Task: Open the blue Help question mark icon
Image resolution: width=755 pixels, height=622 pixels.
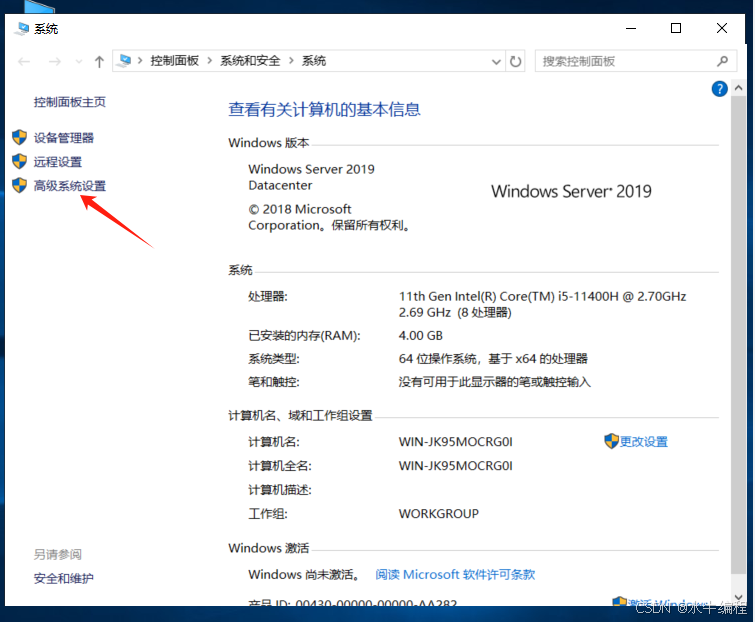Action: pos(719,89)
